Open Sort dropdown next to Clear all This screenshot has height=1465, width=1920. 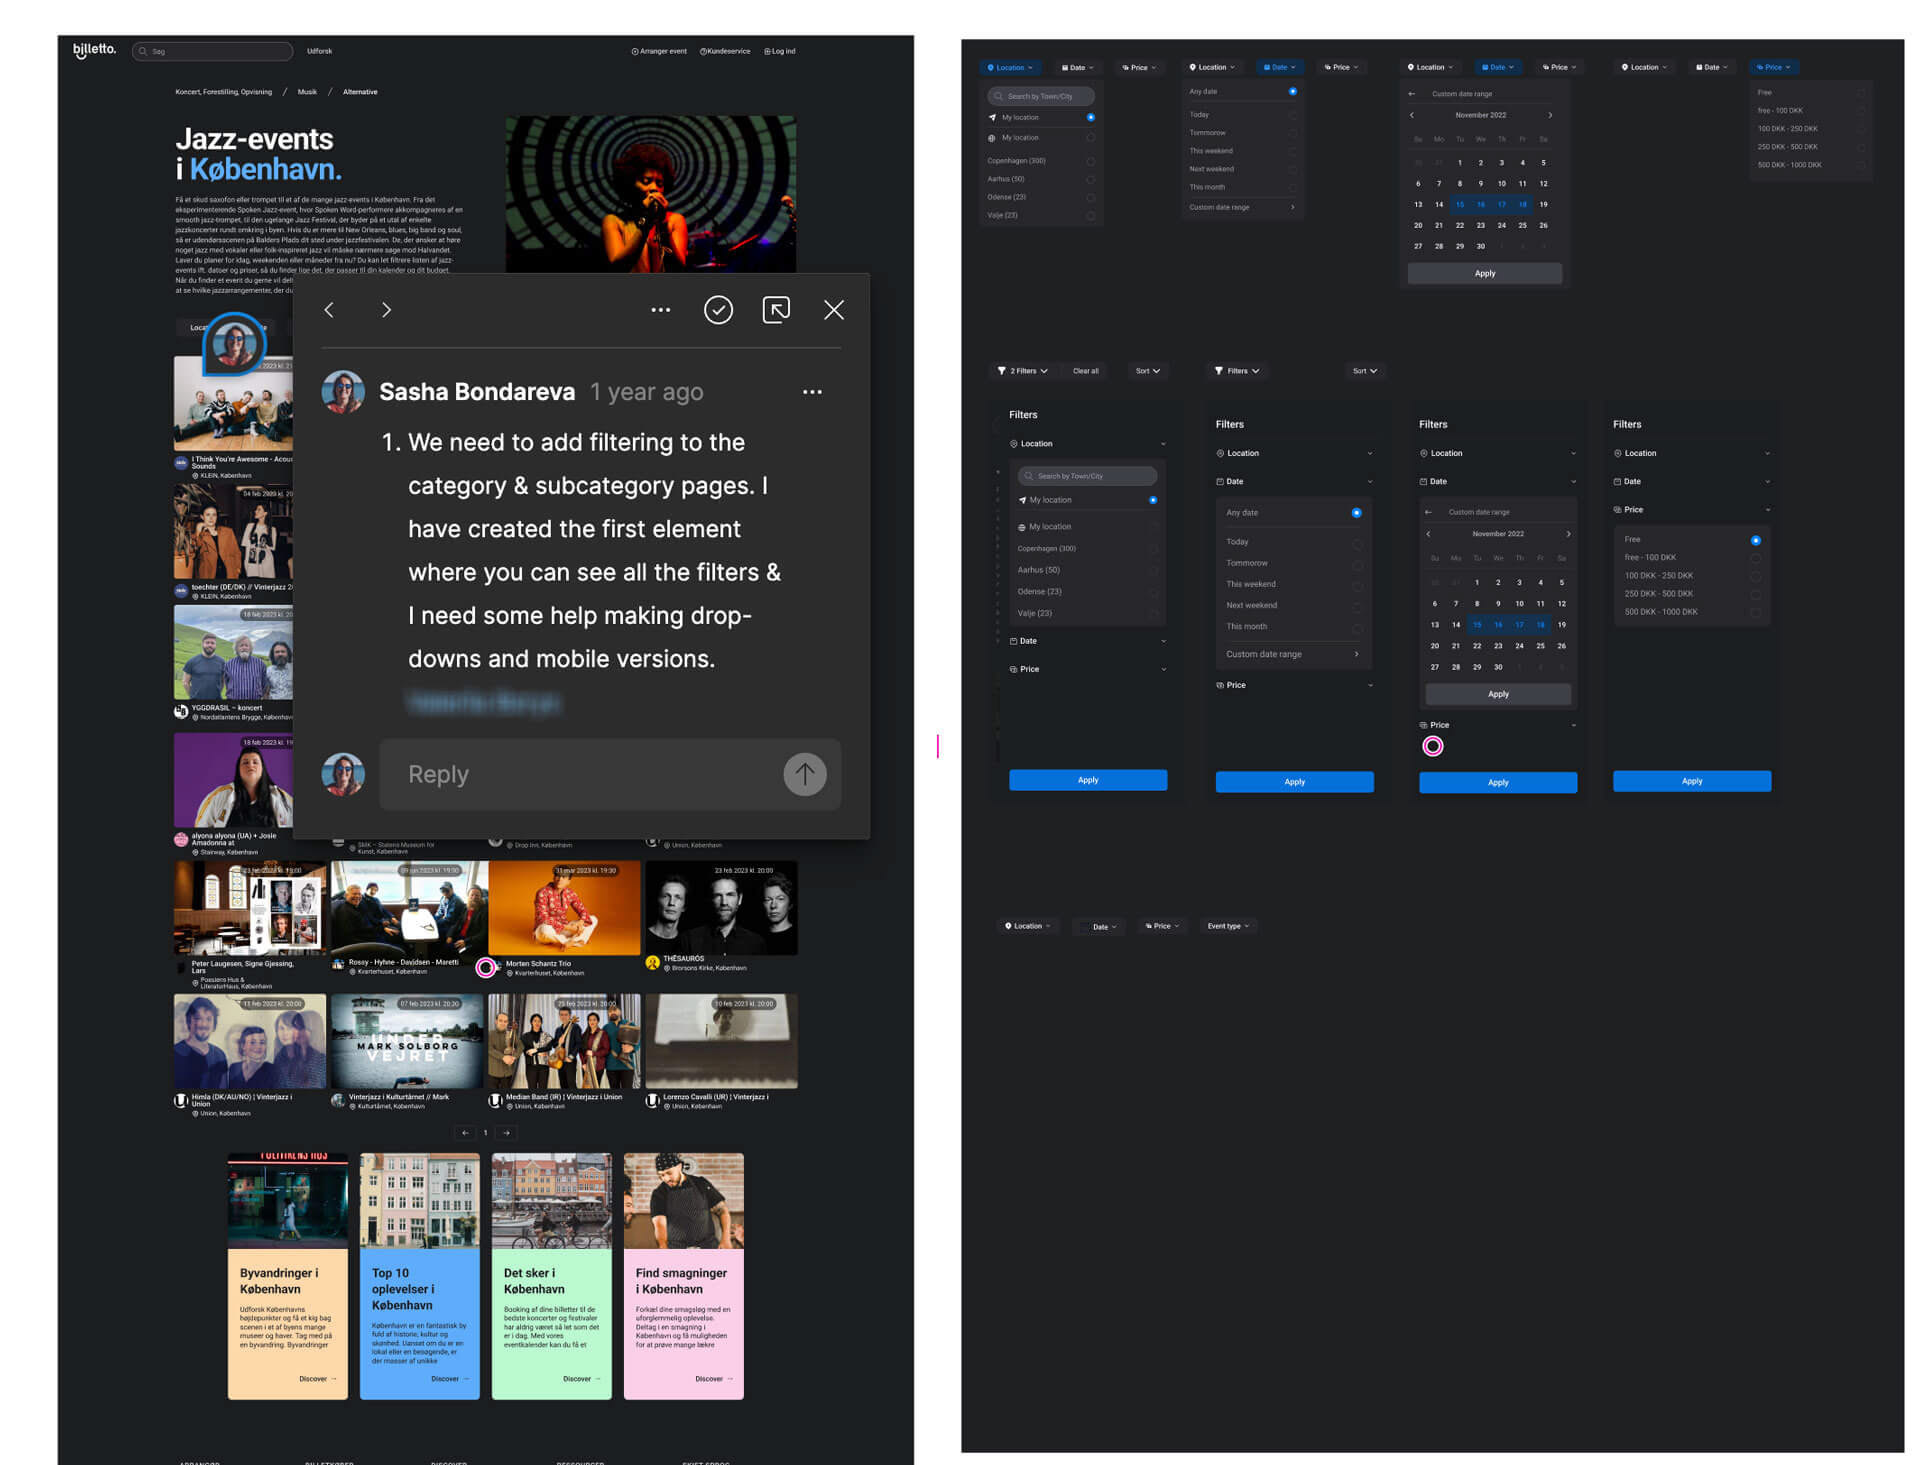(x=1148, y=371)
